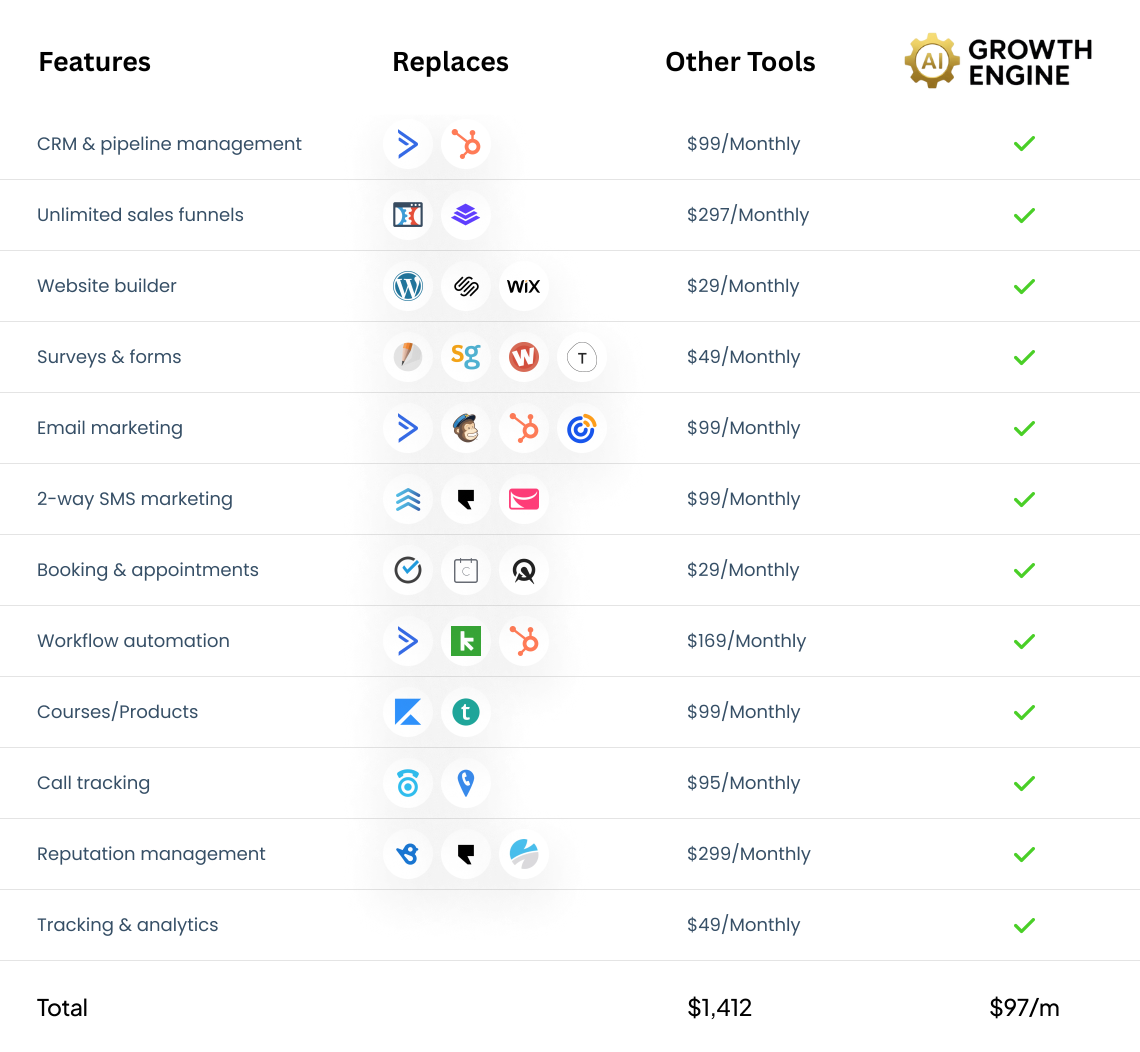The height and width of the screenshot is (1052, 1140).
Task: Choose the Mailchimp monkey icon
Action: [466, 428]
